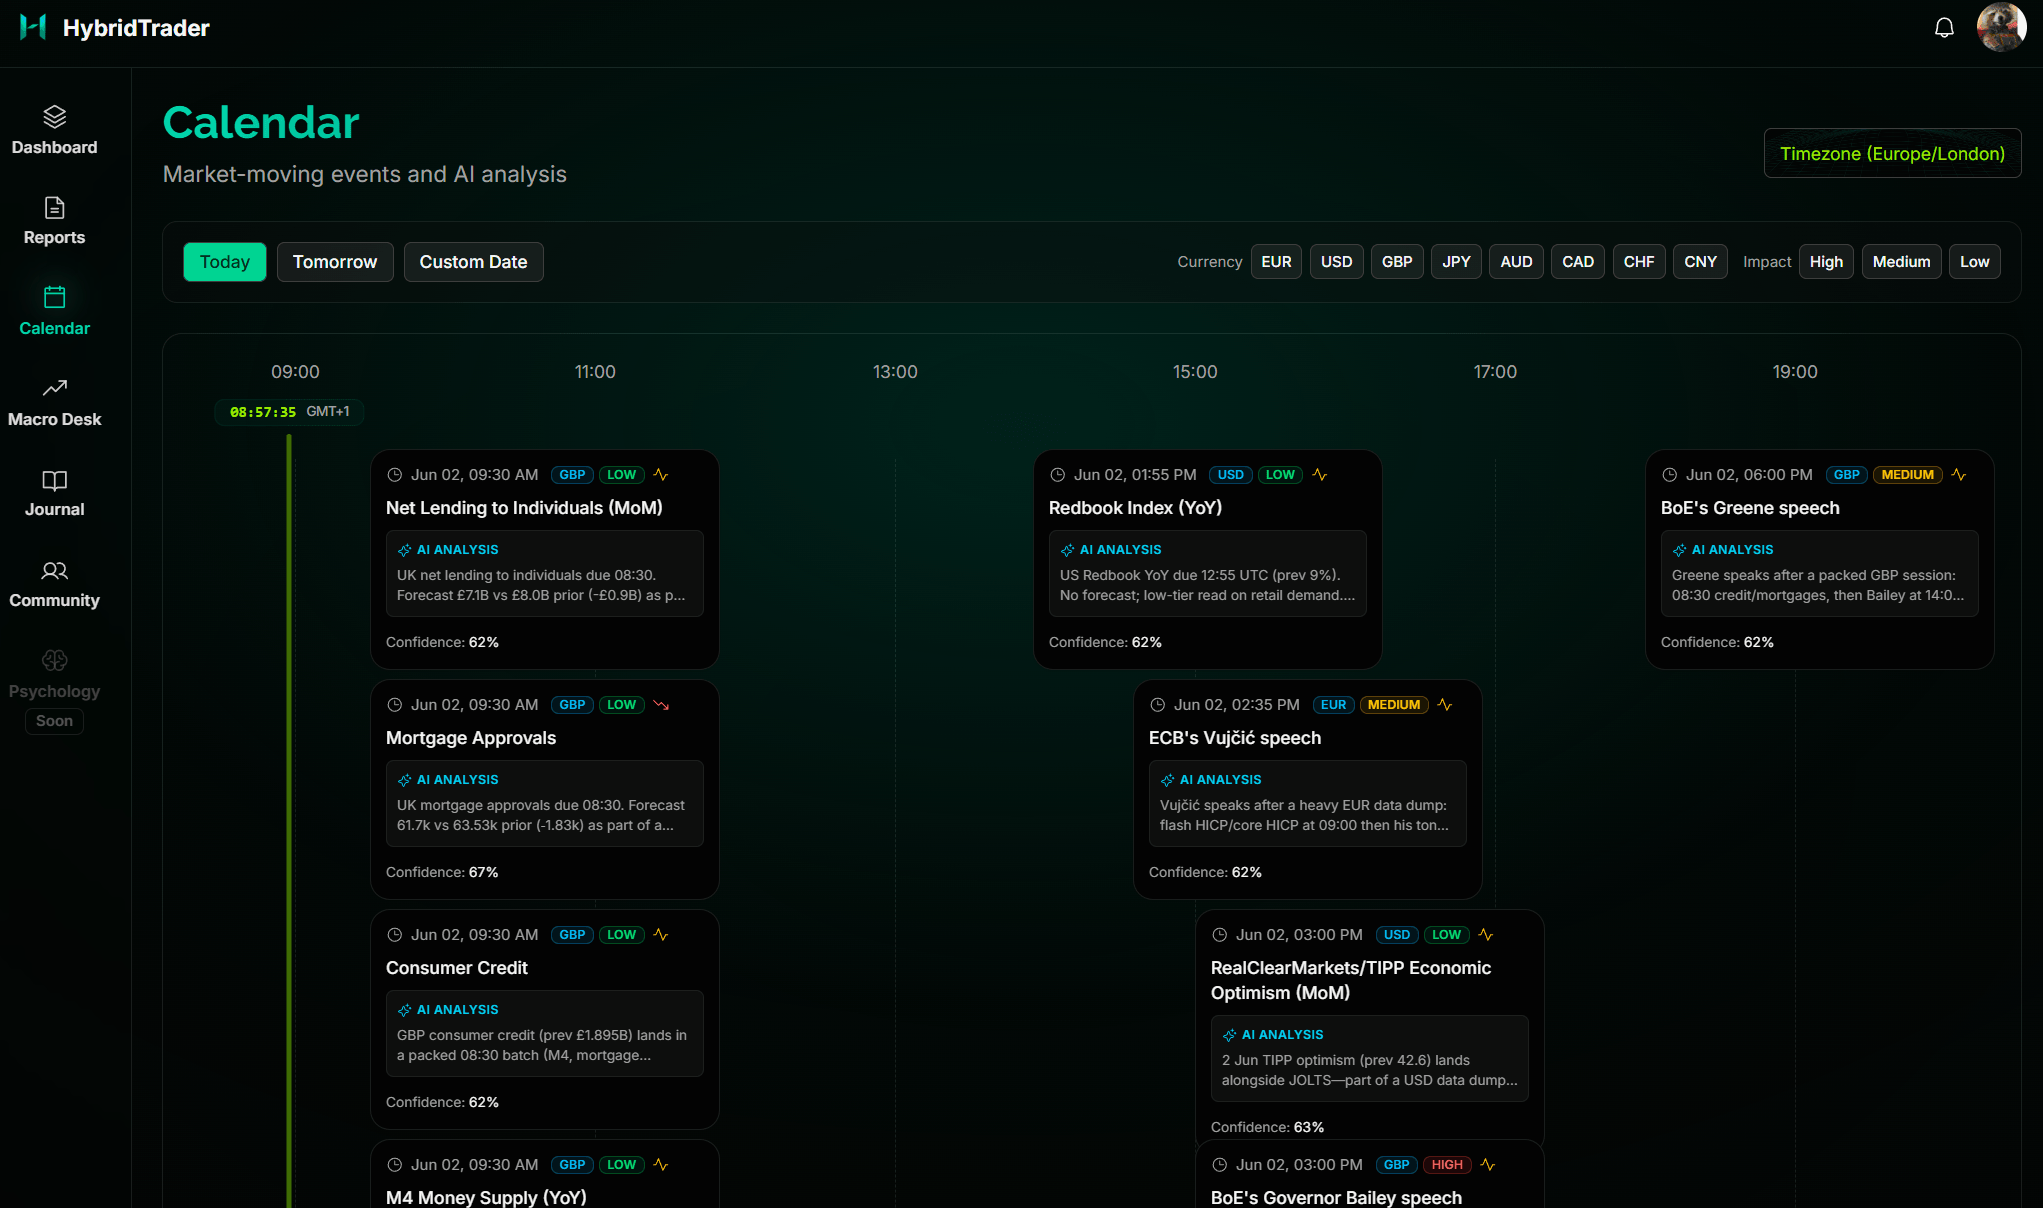
Task: Toggle the USD currency filter
Action: point(1336,262)
